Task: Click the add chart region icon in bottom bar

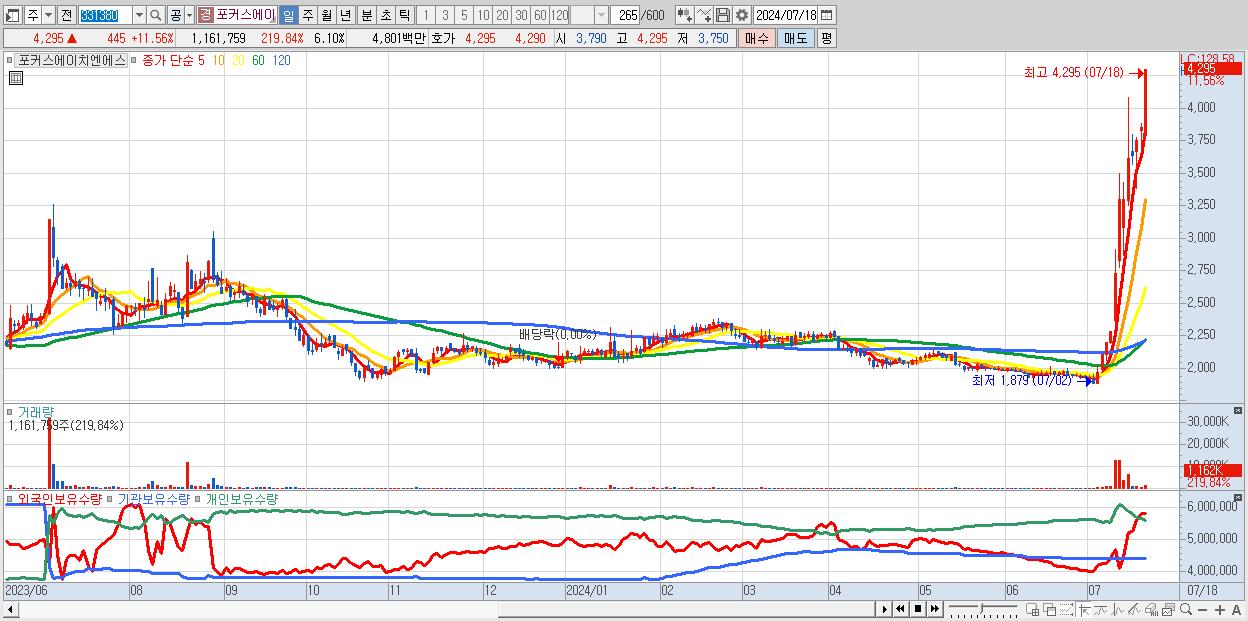Action: [1033, 609]
